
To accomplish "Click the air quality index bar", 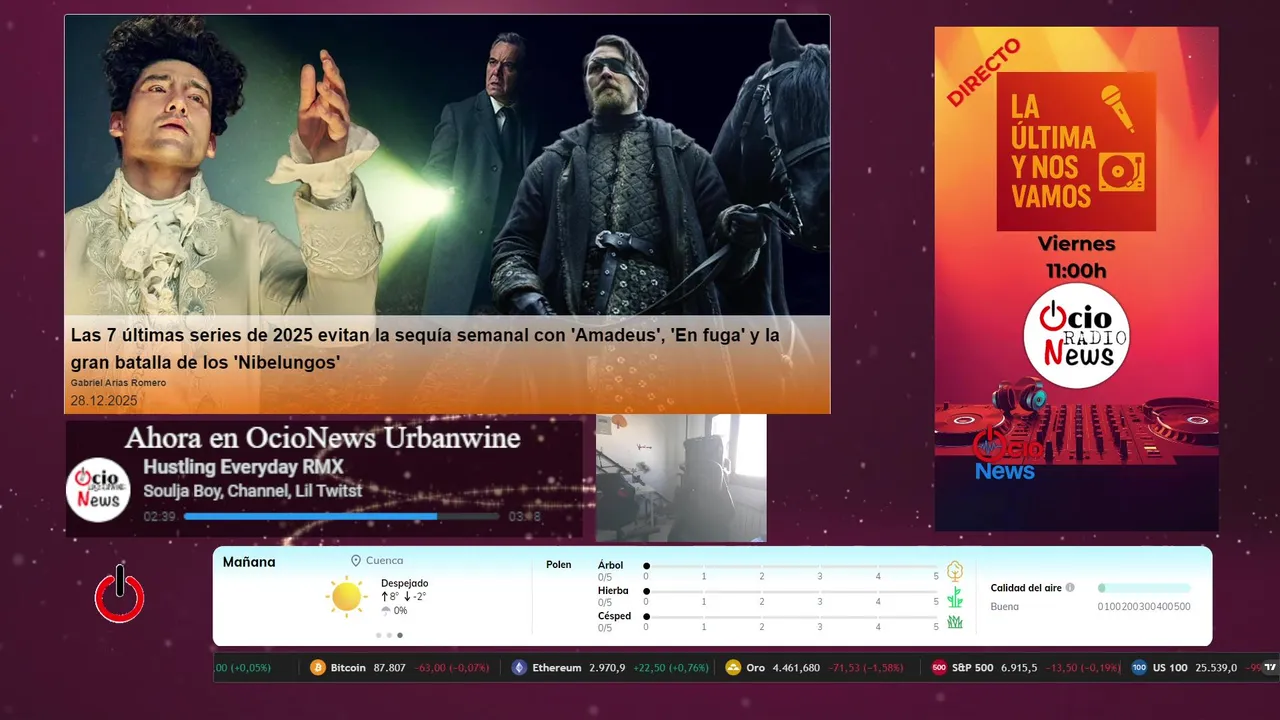I will tap(1144, 588).
